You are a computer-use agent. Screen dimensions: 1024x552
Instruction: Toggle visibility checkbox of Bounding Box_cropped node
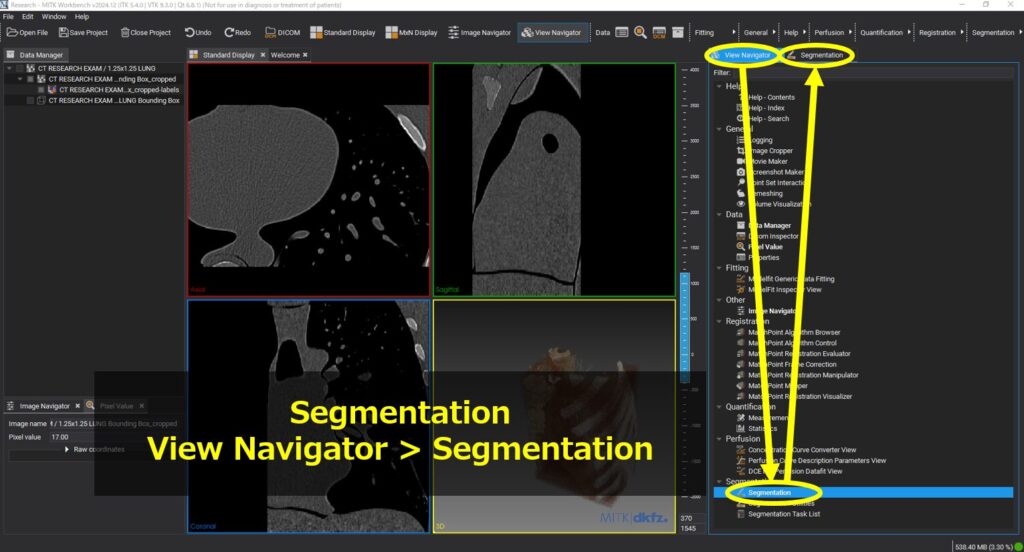point(30,79)
